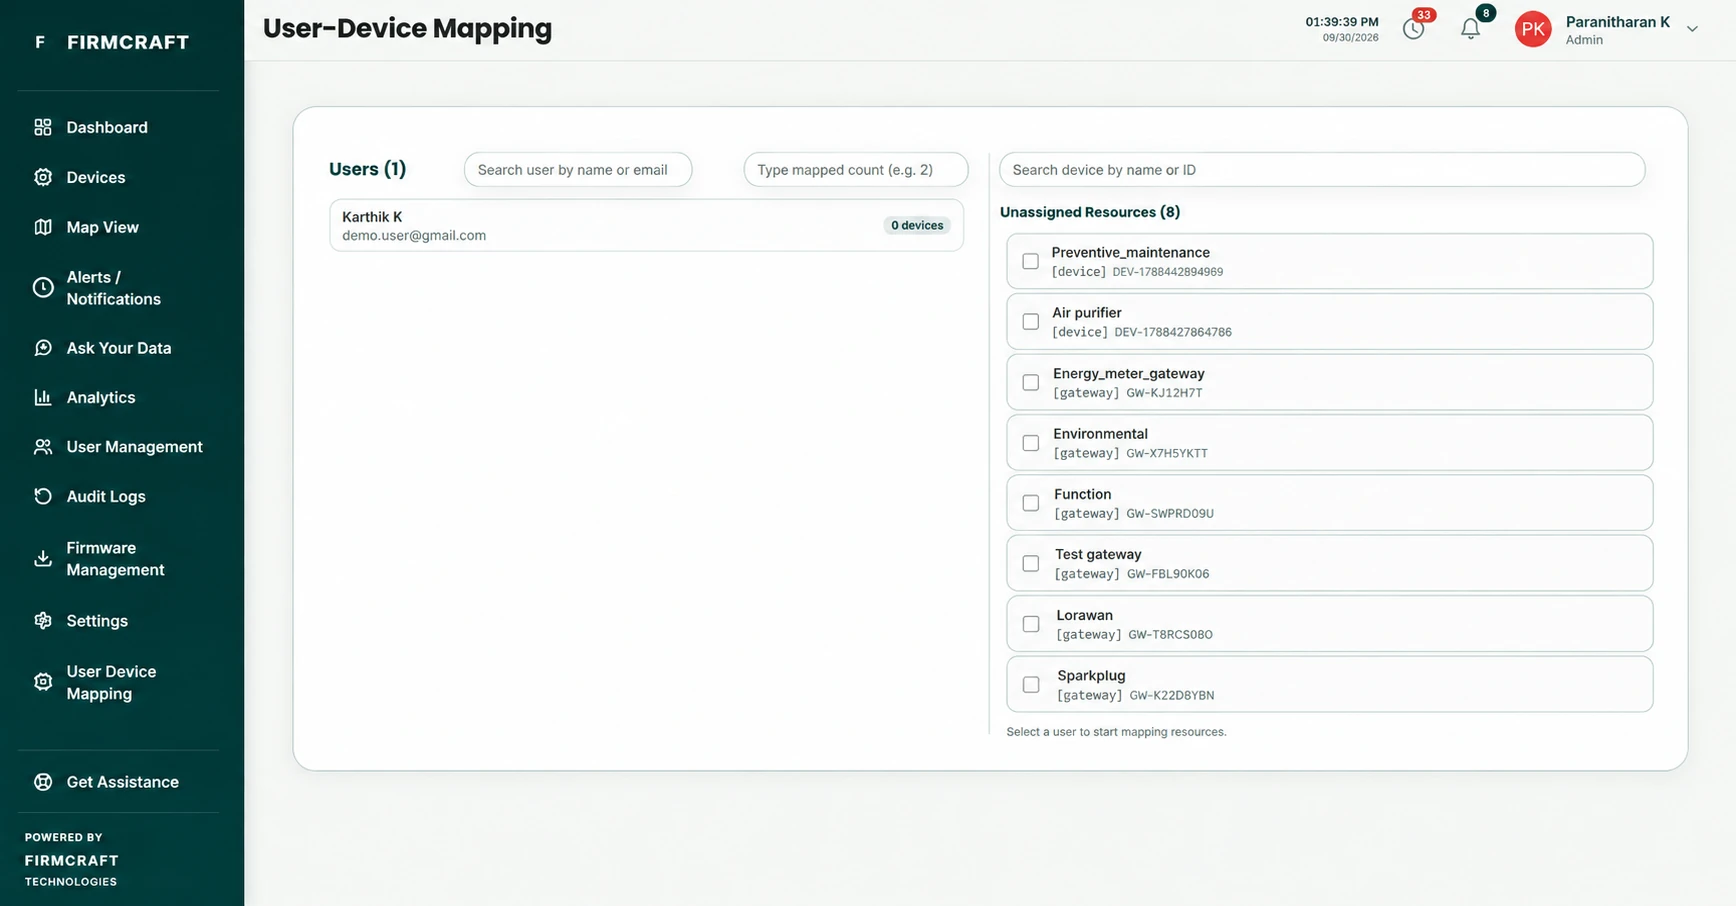1736x906 pixels.
Task: Click the Settings gear icon in sidebar
Action: pyautogui.click(x=42, y=621)
